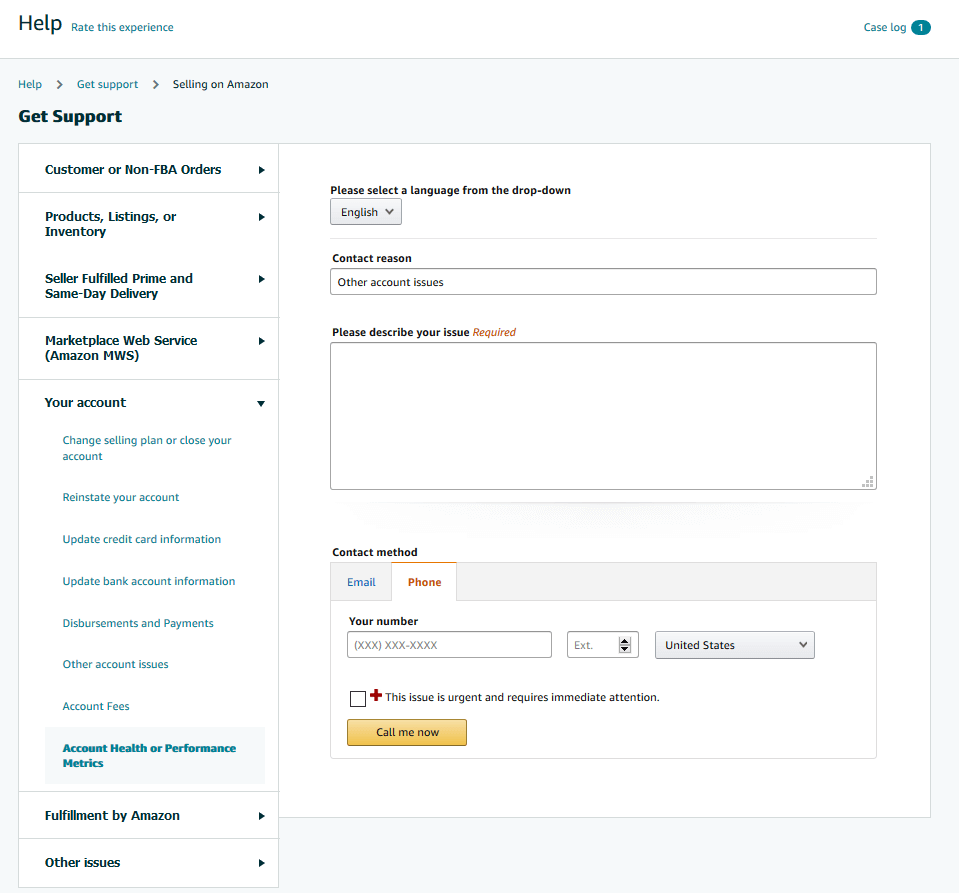Click the textarea resize grip
This screenshot has width=959, height=893.
point(868,482)
